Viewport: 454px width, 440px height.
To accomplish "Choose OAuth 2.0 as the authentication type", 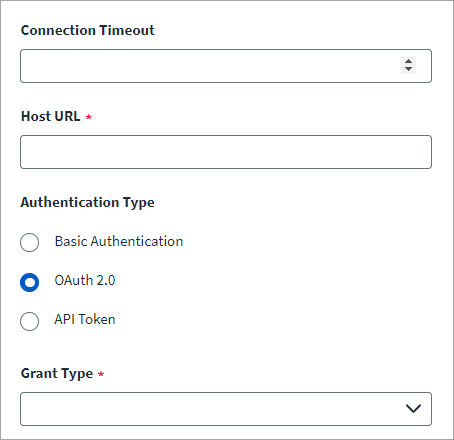I will [x=29, y=282].
